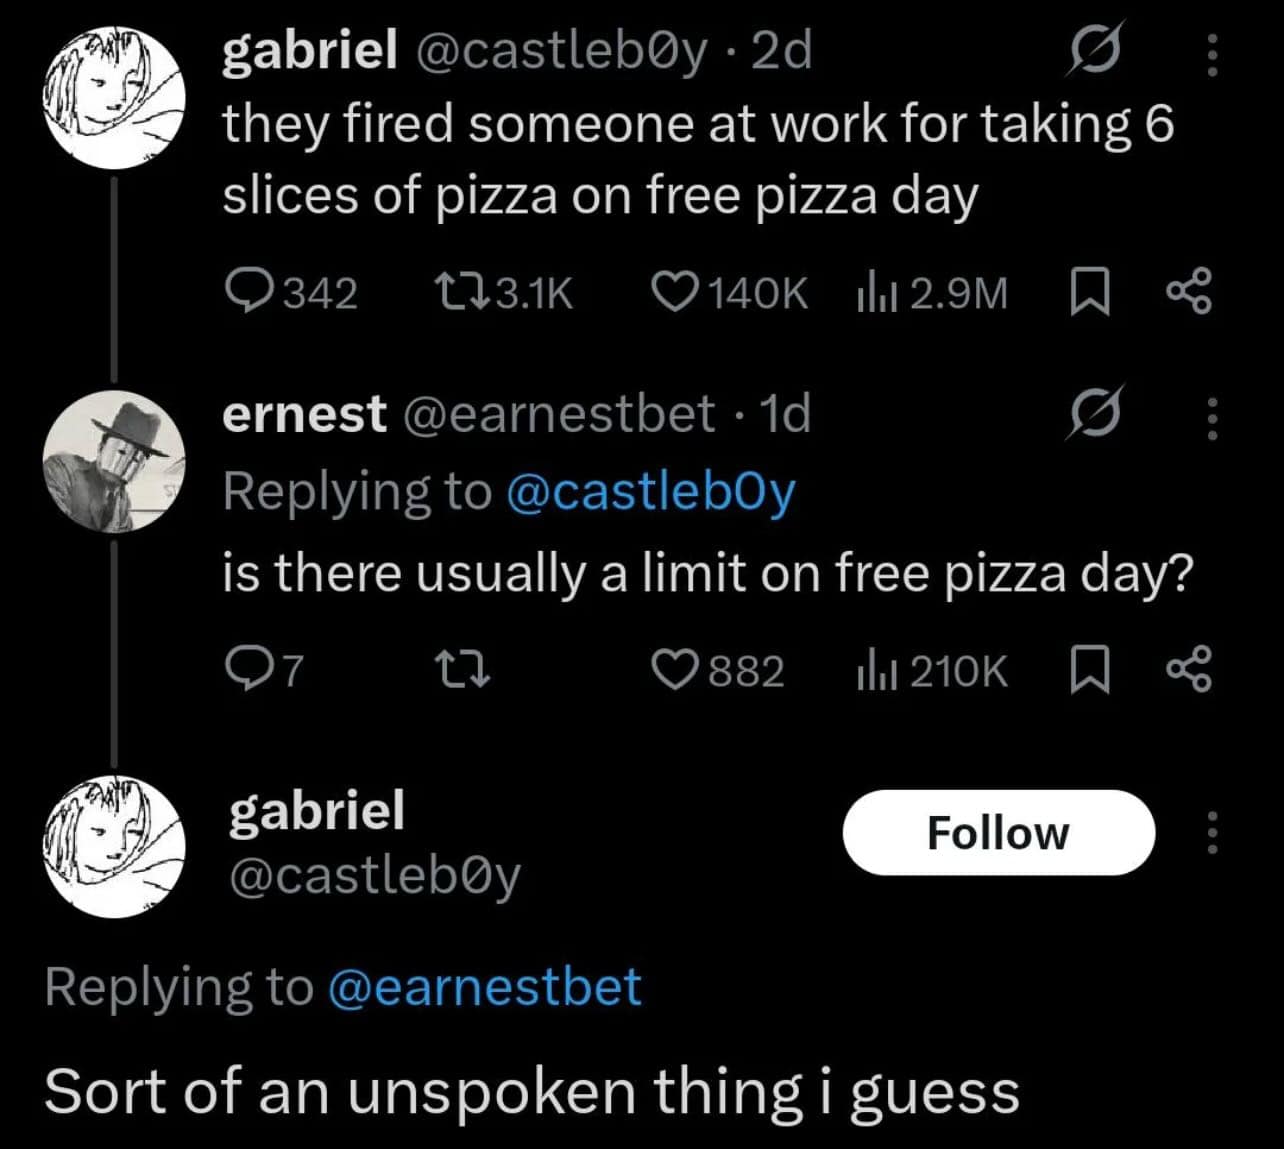Share ernest's reply tweet

[x=1189, y=670]
